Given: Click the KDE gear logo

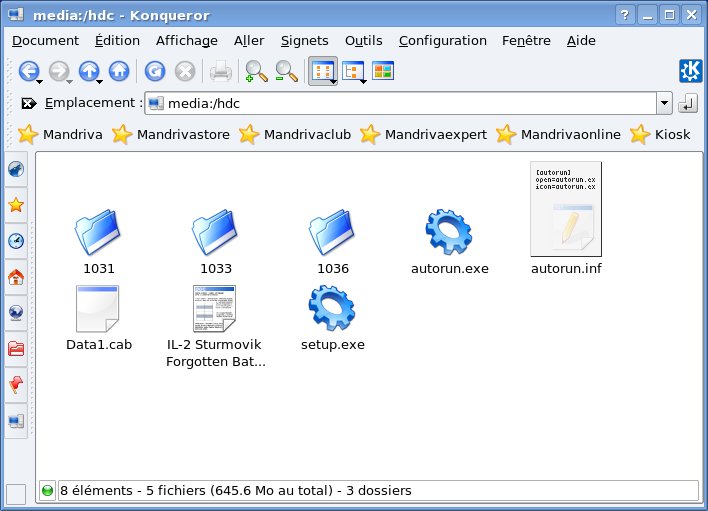Looking at the screenshot, I should 691,71.
